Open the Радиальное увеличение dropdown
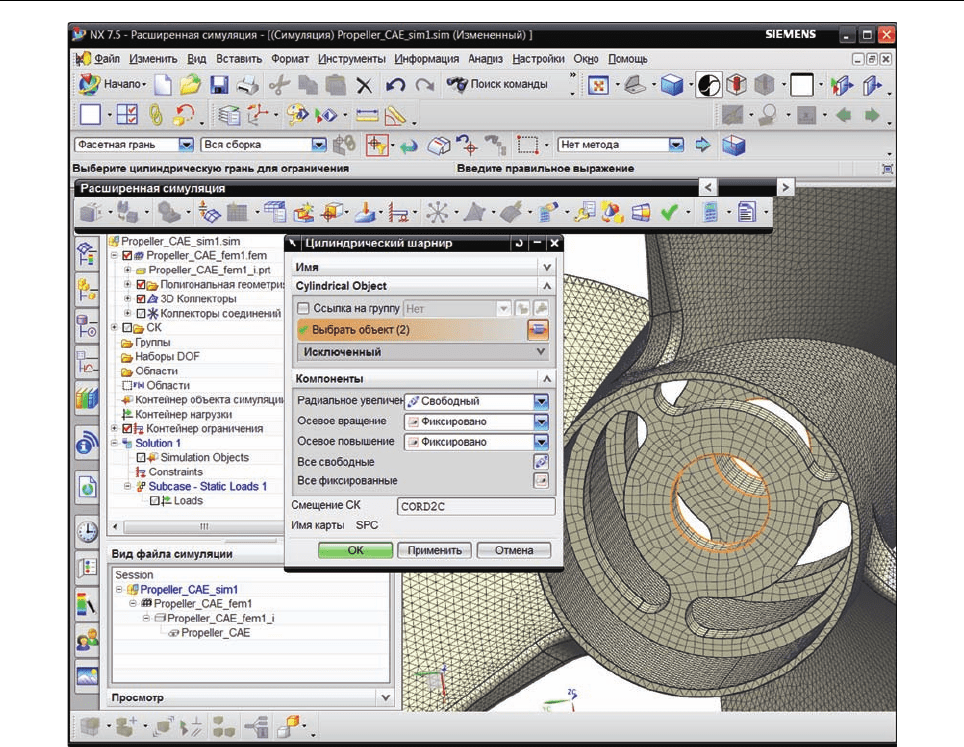 540,401
